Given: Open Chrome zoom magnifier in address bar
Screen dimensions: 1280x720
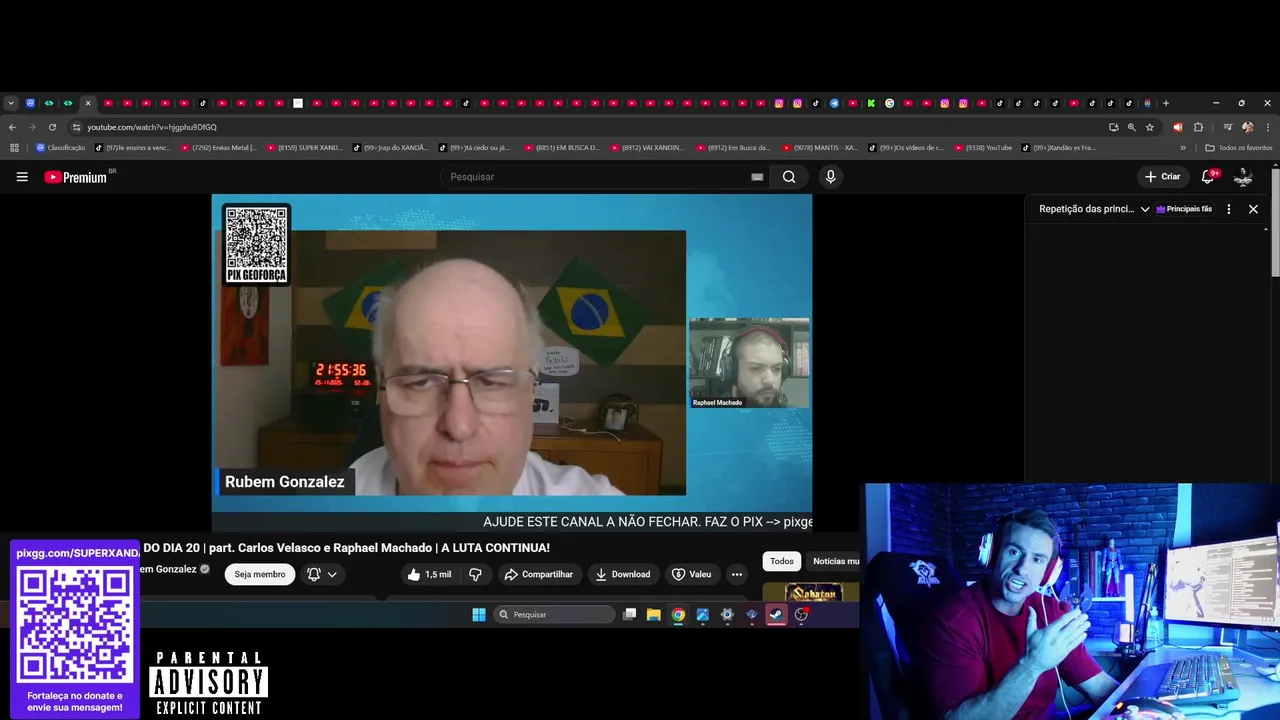Looking at the screenshot, I should tap(1131, 127).
